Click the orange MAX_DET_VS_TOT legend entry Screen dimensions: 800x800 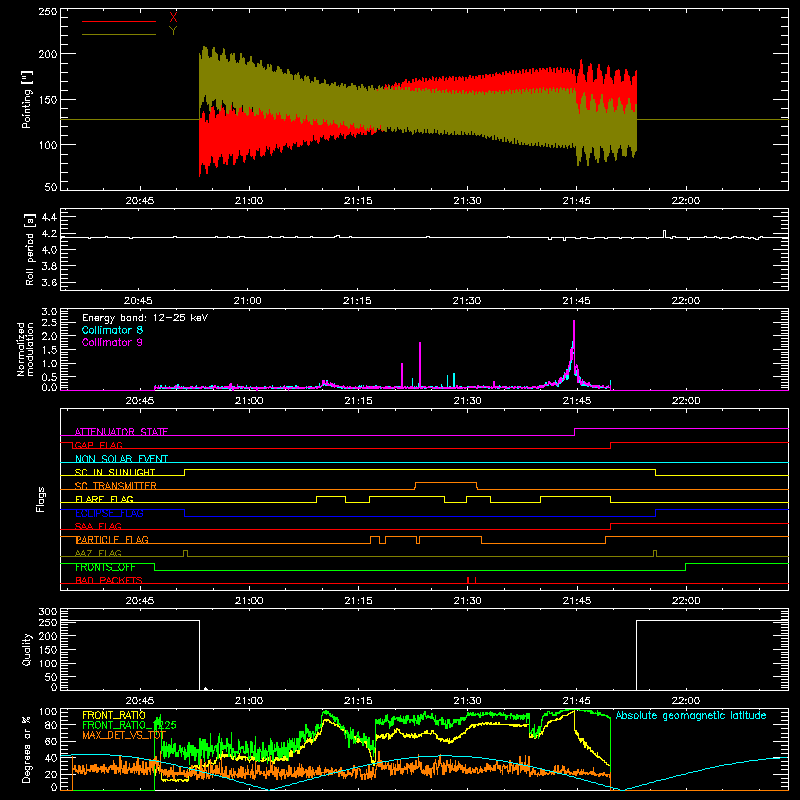coord(124,735)
